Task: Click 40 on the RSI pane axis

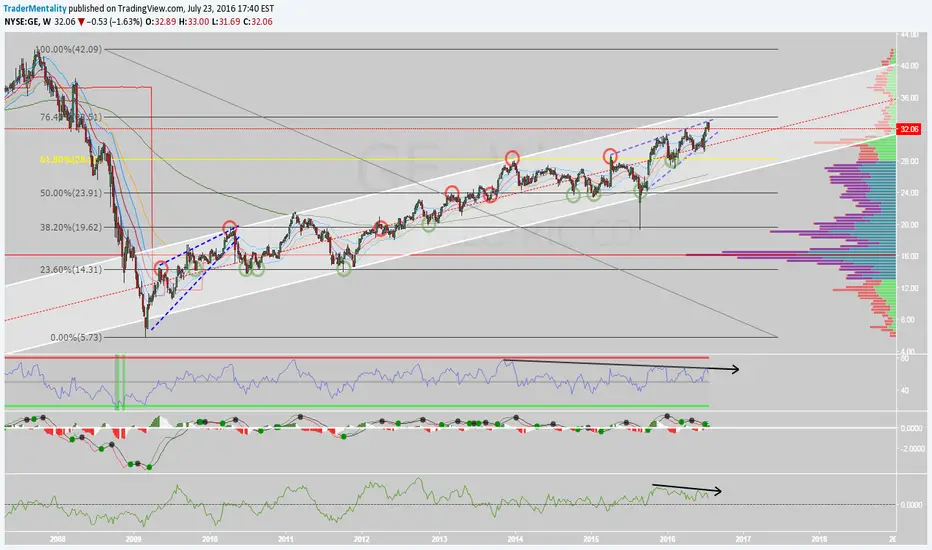Action: (x=904, y=391)
